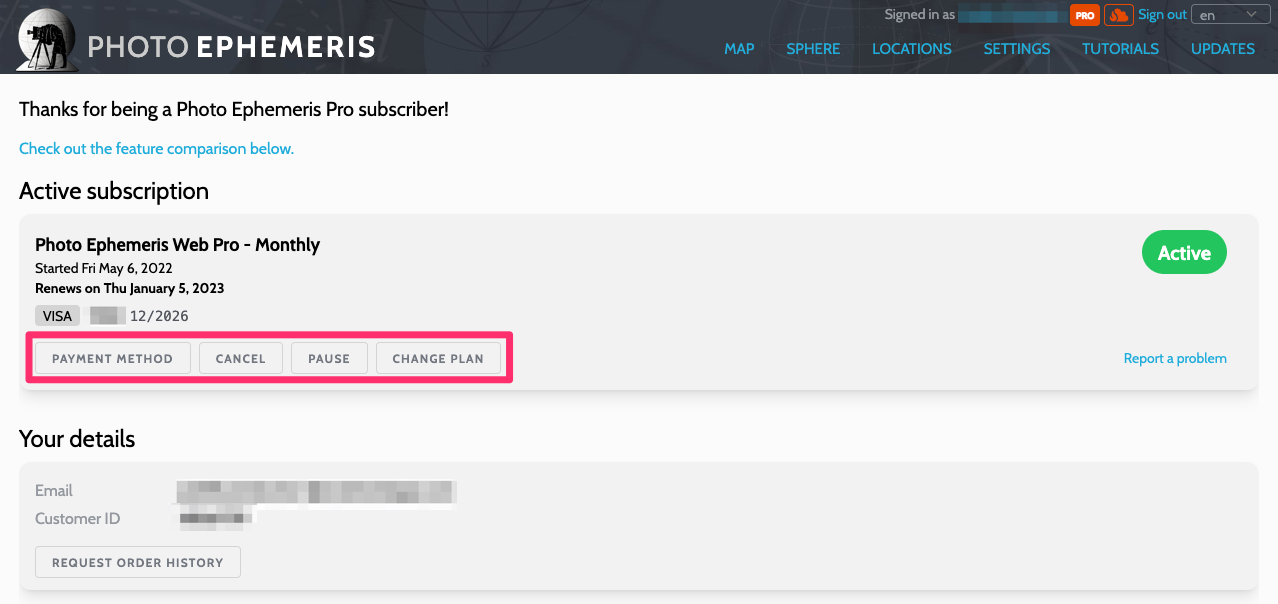Click the CHANGE PLAN button
Viewport: 1278px width, 604px height.
438,359
